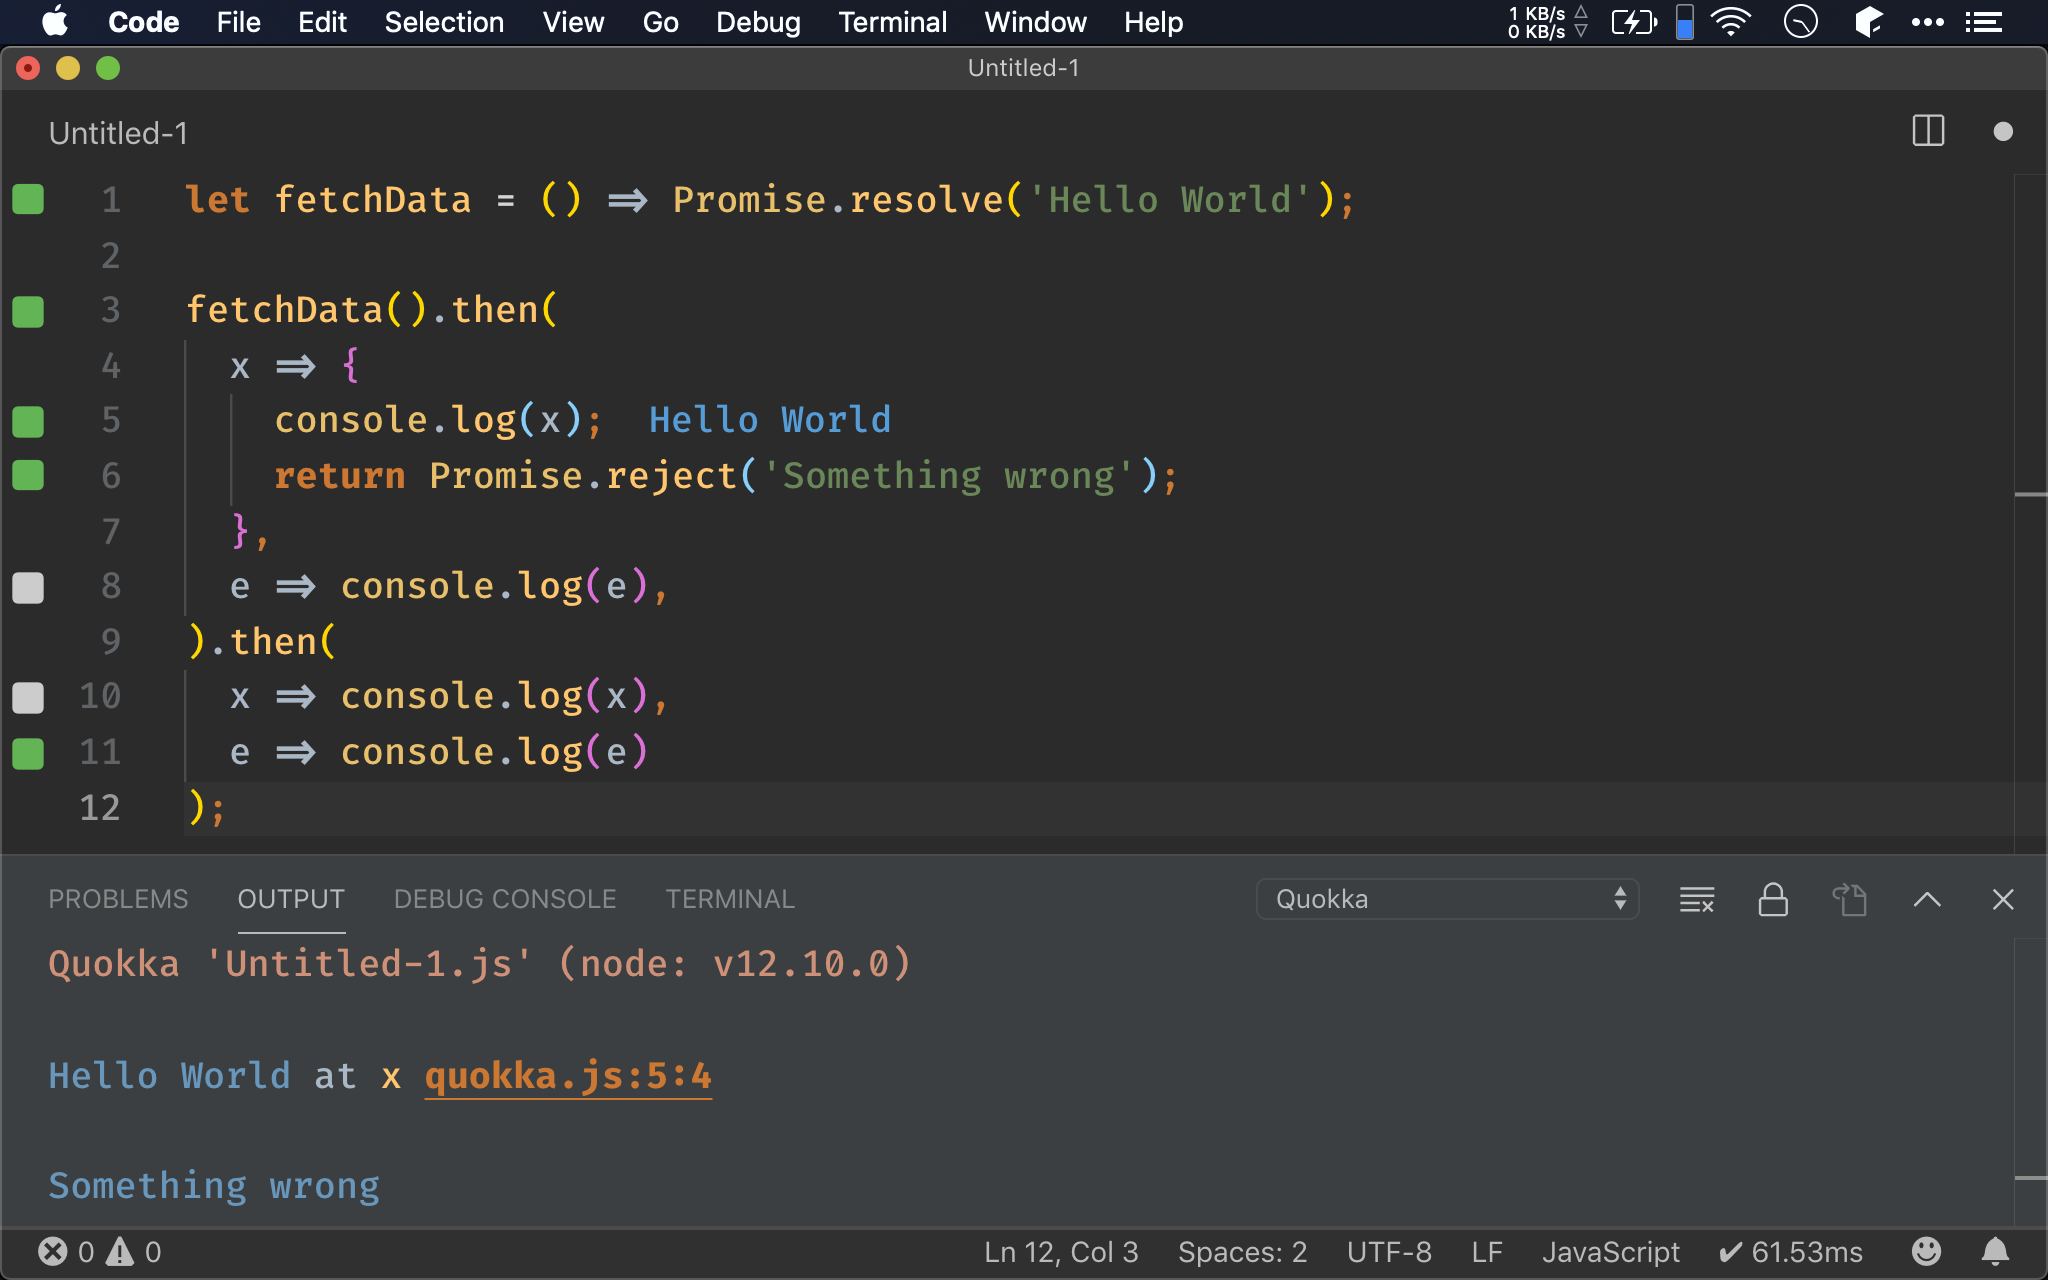Maximize panel with the chevron-up icon
Image resolution: width=2048 pixels, height=1280 pixels.
(1927, 899)
